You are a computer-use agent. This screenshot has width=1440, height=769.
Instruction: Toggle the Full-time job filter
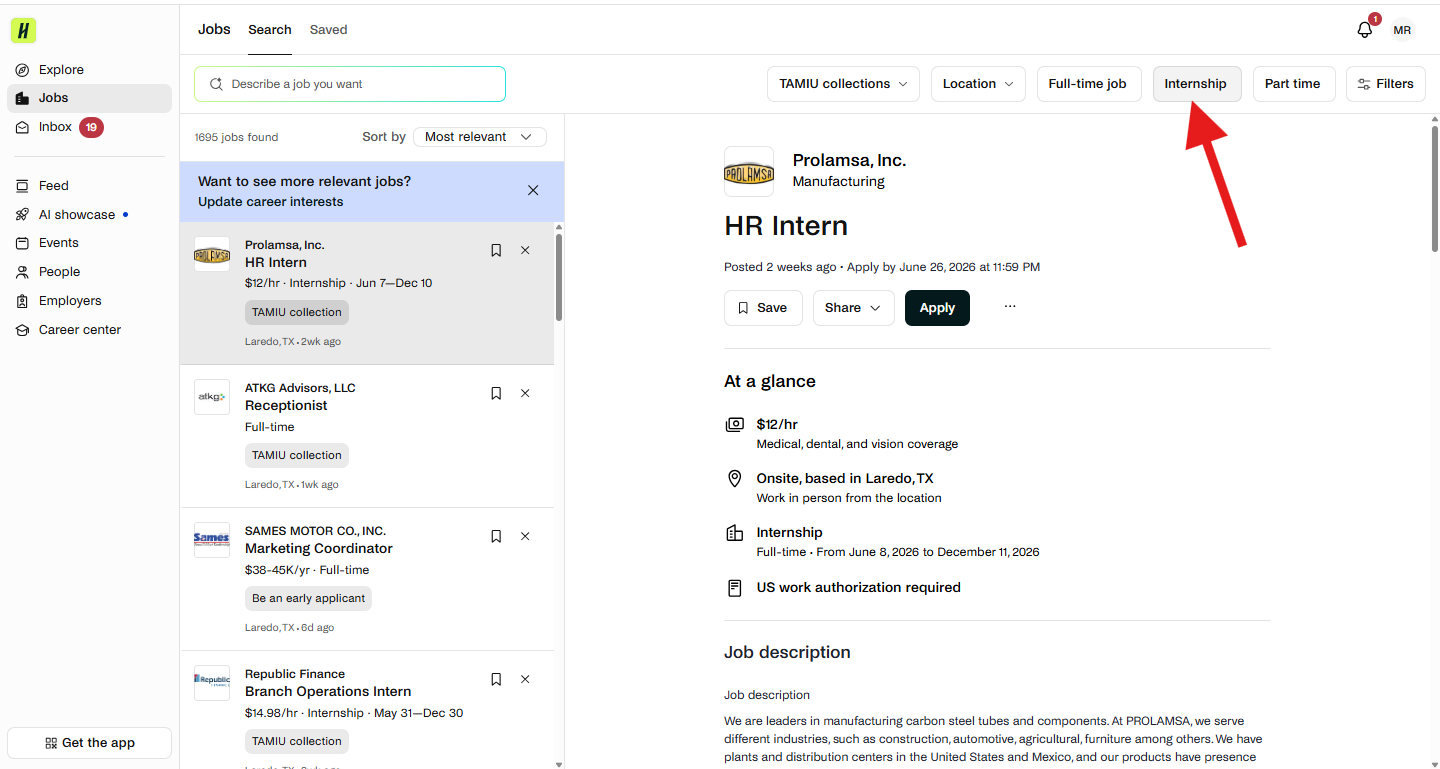pyautogui.click(x=1088, y=84)
